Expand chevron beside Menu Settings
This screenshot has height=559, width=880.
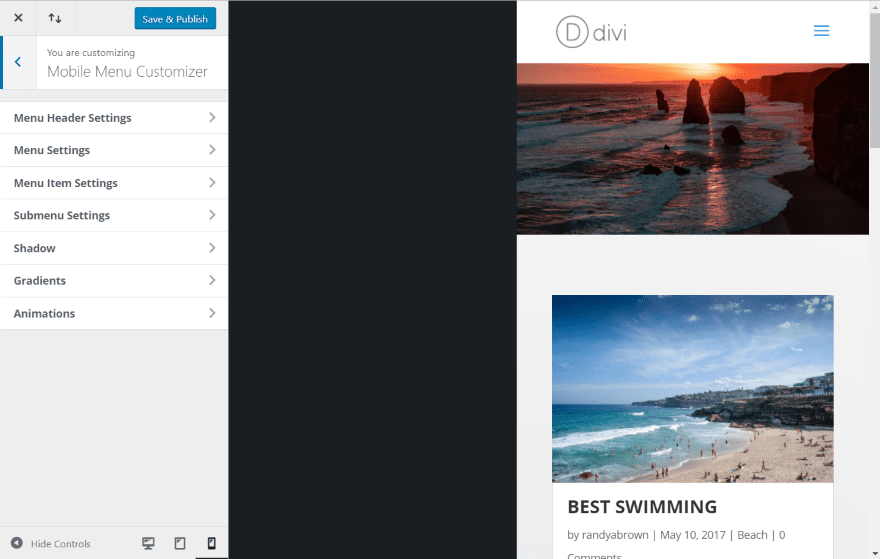(212, 150)
